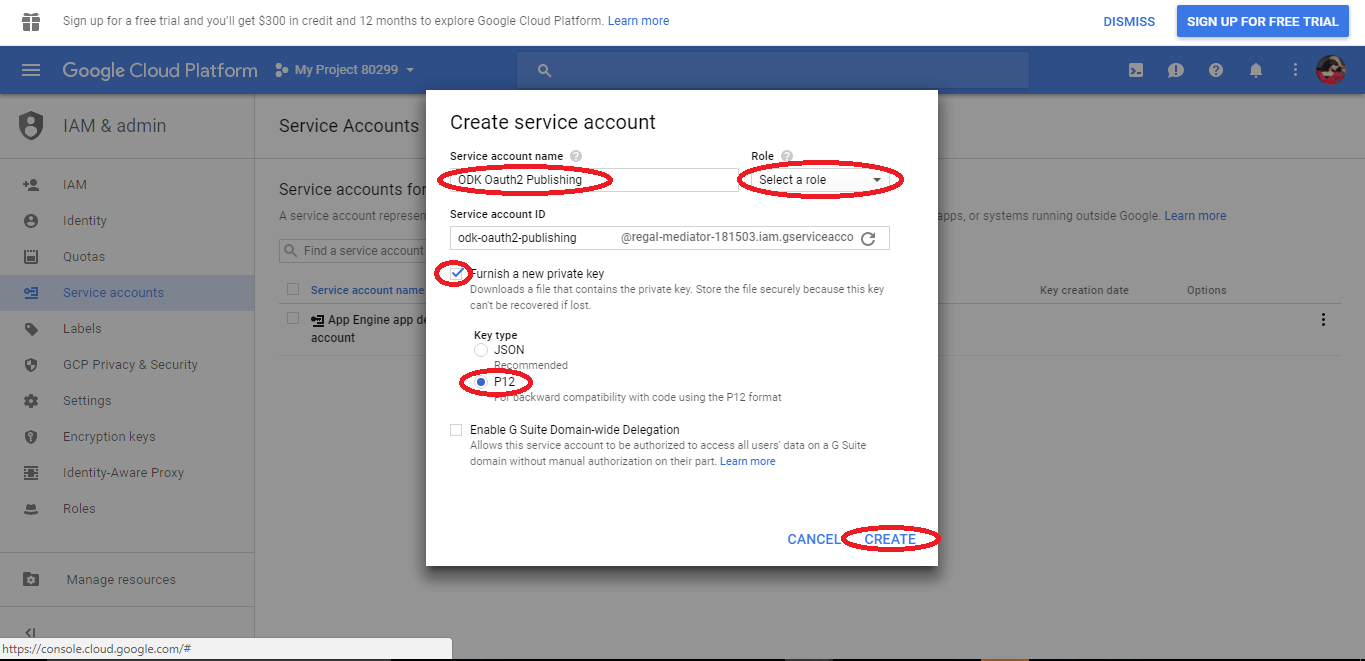Click the Manage resources folder icon

pyautogui.click(x=31, y=579)
